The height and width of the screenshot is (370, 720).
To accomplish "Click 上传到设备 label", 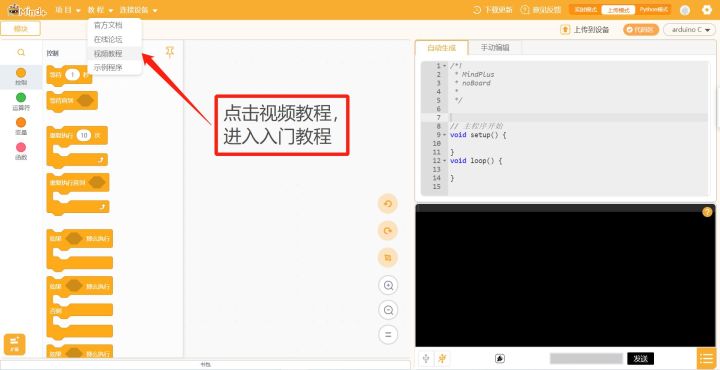I will click(x=591, y=30).
